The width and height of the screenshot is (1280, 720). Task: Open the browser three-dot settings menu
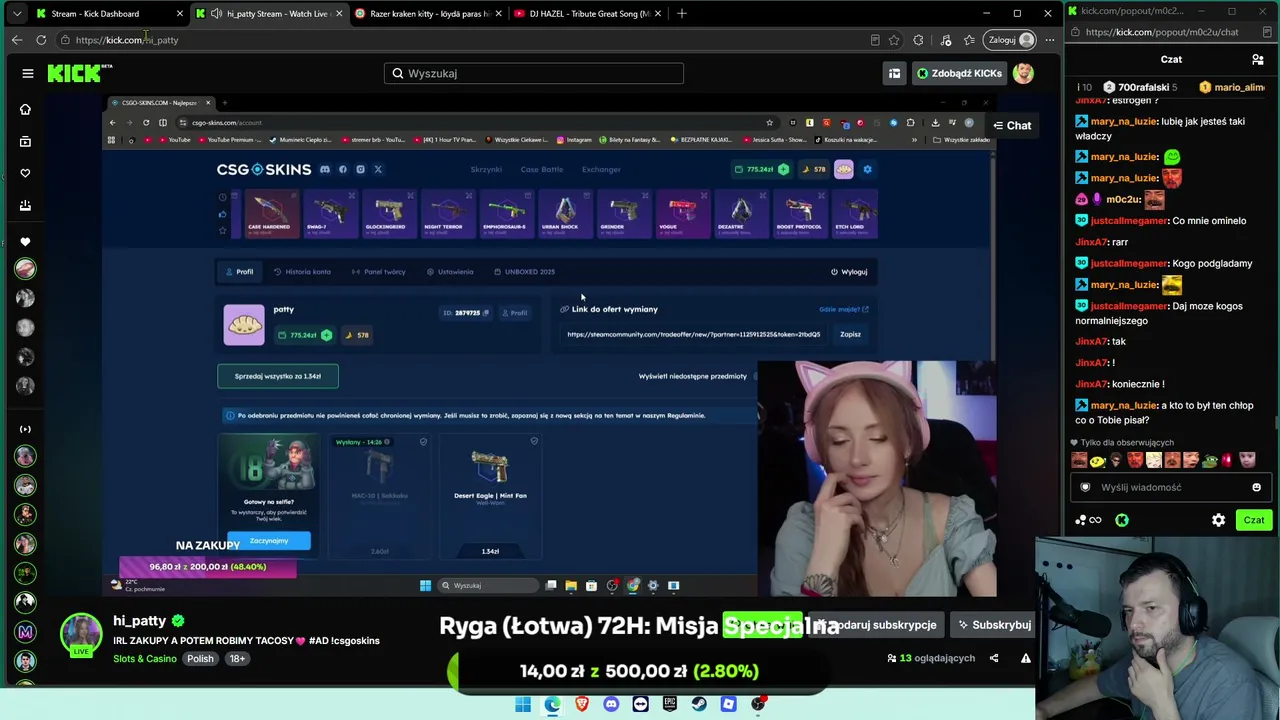click(x=1049, y=40)
